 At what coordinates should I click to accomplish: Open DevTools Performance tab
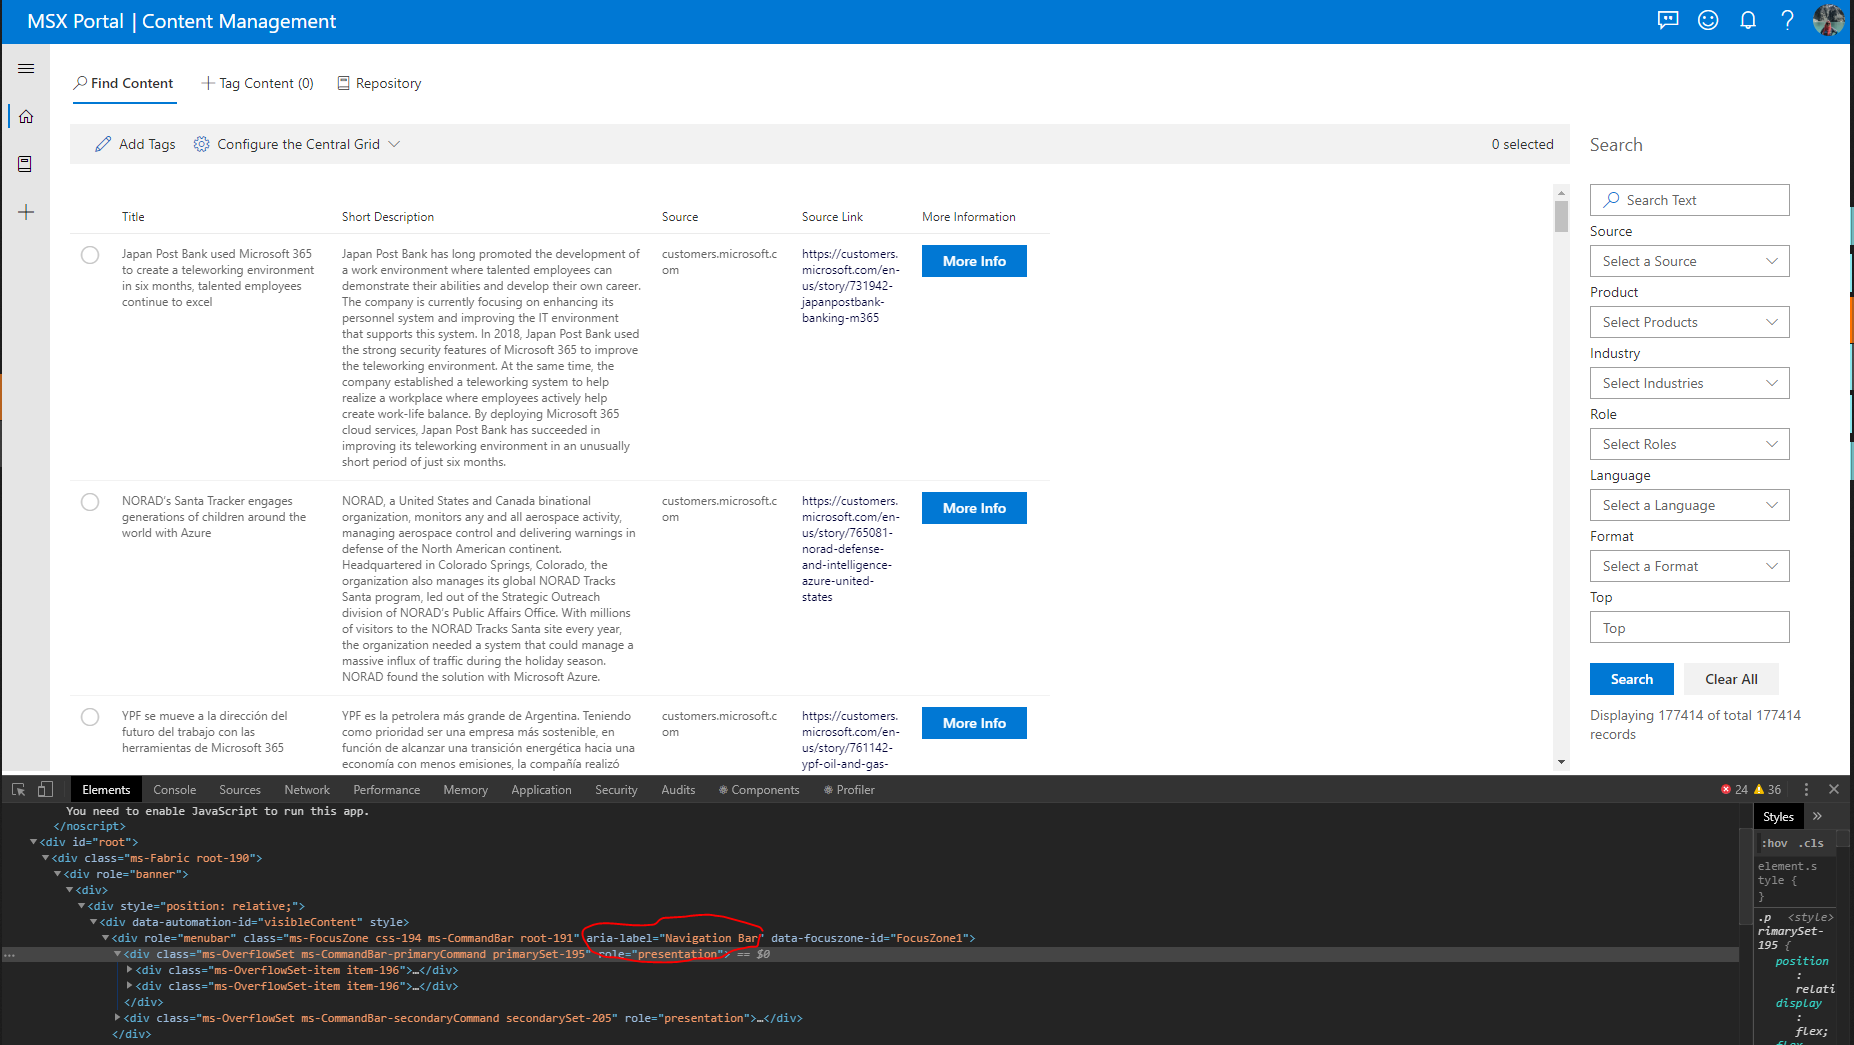(x=387, y=789)
